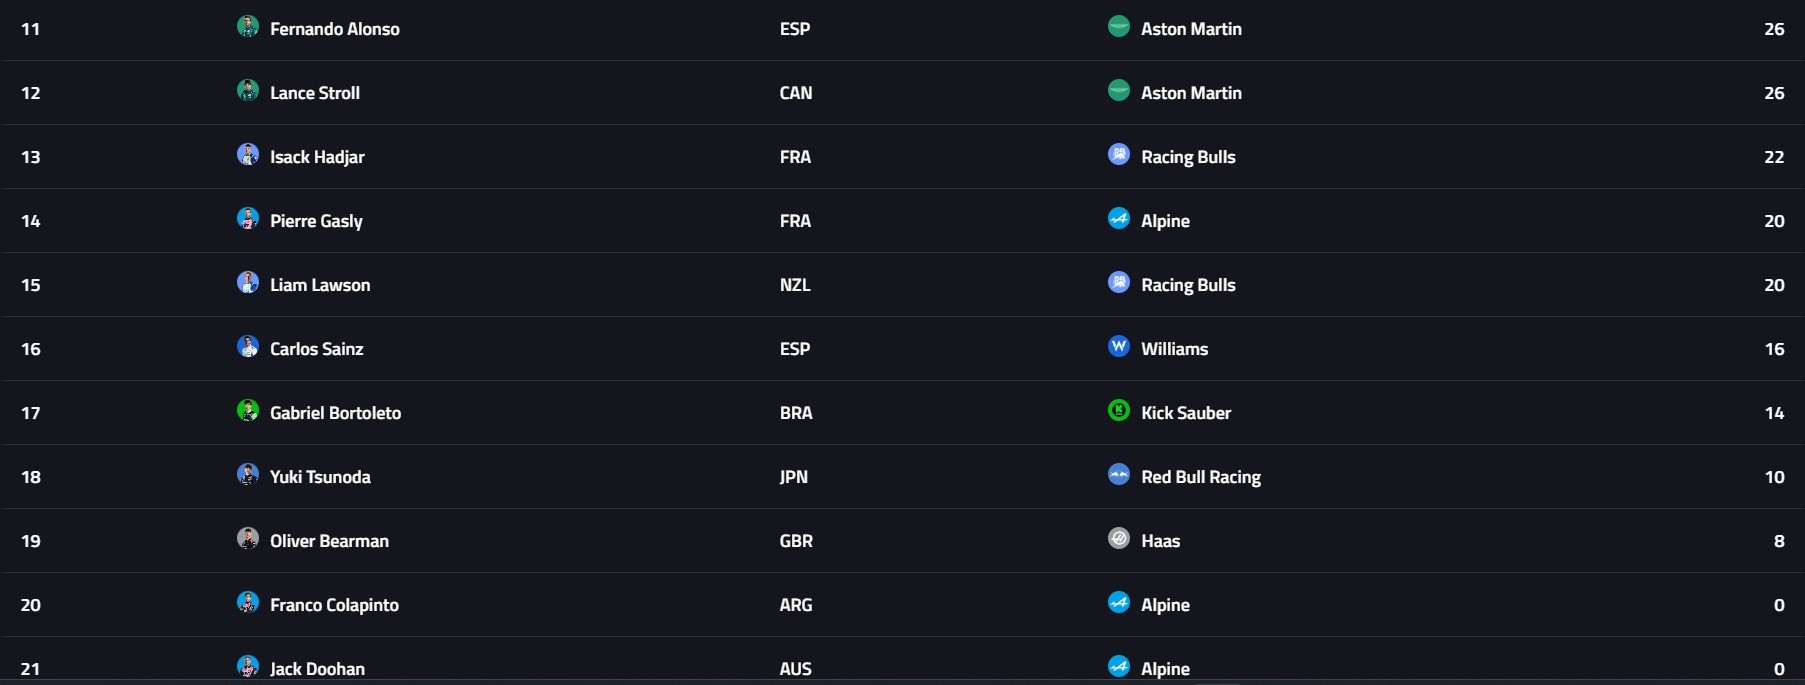Click the Aston Martin logo in Lance Stroll's row

click(1119, 90)
